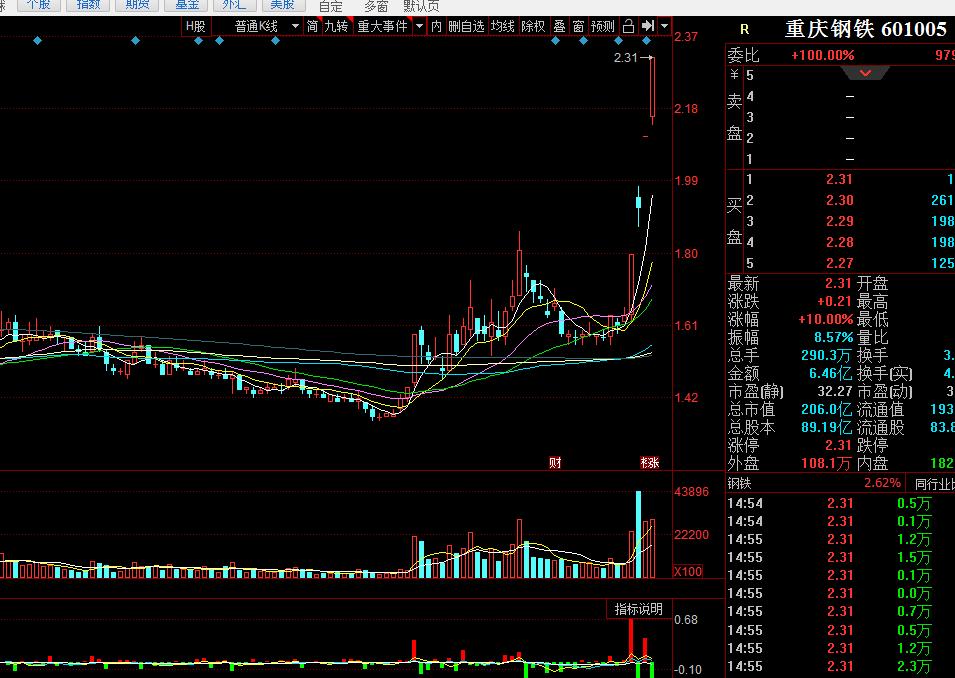Click the buy level 3 price 2.29
Viewport: 955px width, 678px height.
click(839, 221)
